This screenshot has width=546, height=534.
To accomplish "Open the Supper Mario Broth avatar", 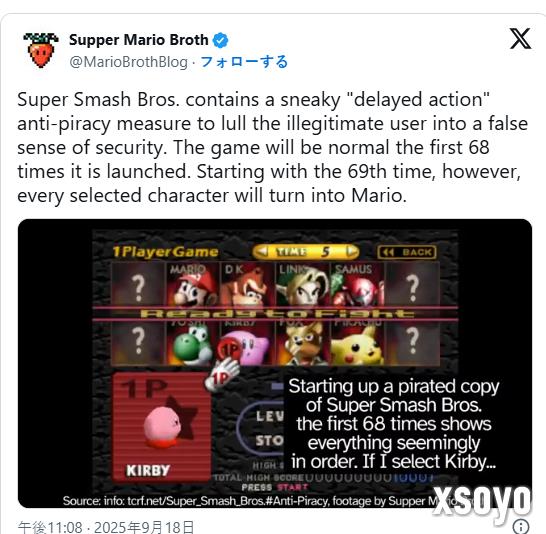I will 41,50.
